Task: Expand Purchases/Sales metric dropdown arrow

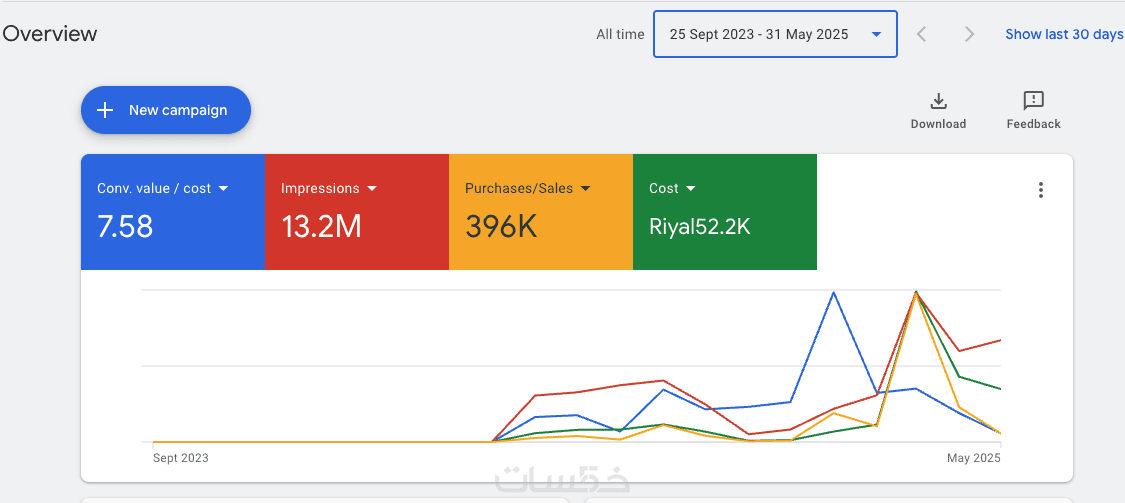Action: pyautogui.click(x=586, y=188)
